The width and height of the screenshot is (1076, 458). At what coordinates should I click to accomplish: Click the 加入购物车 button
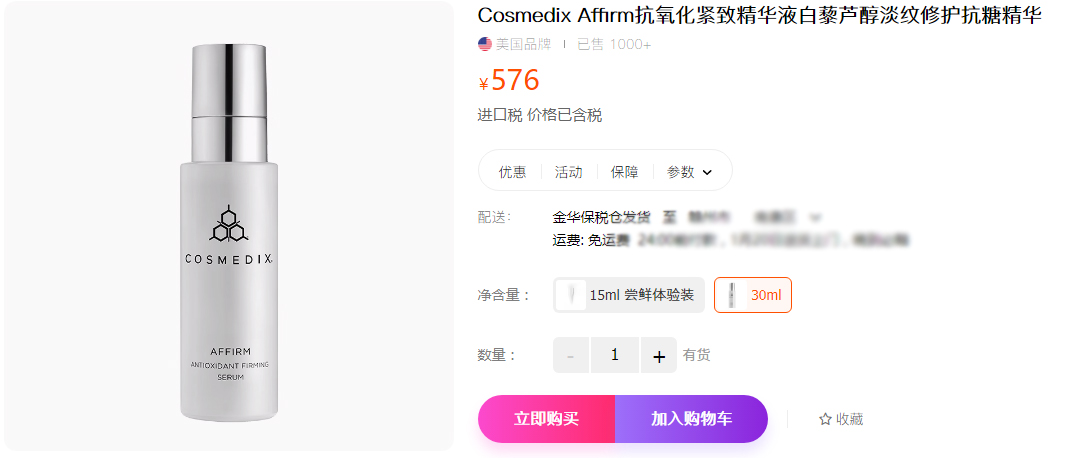click(x=691, y=419)
